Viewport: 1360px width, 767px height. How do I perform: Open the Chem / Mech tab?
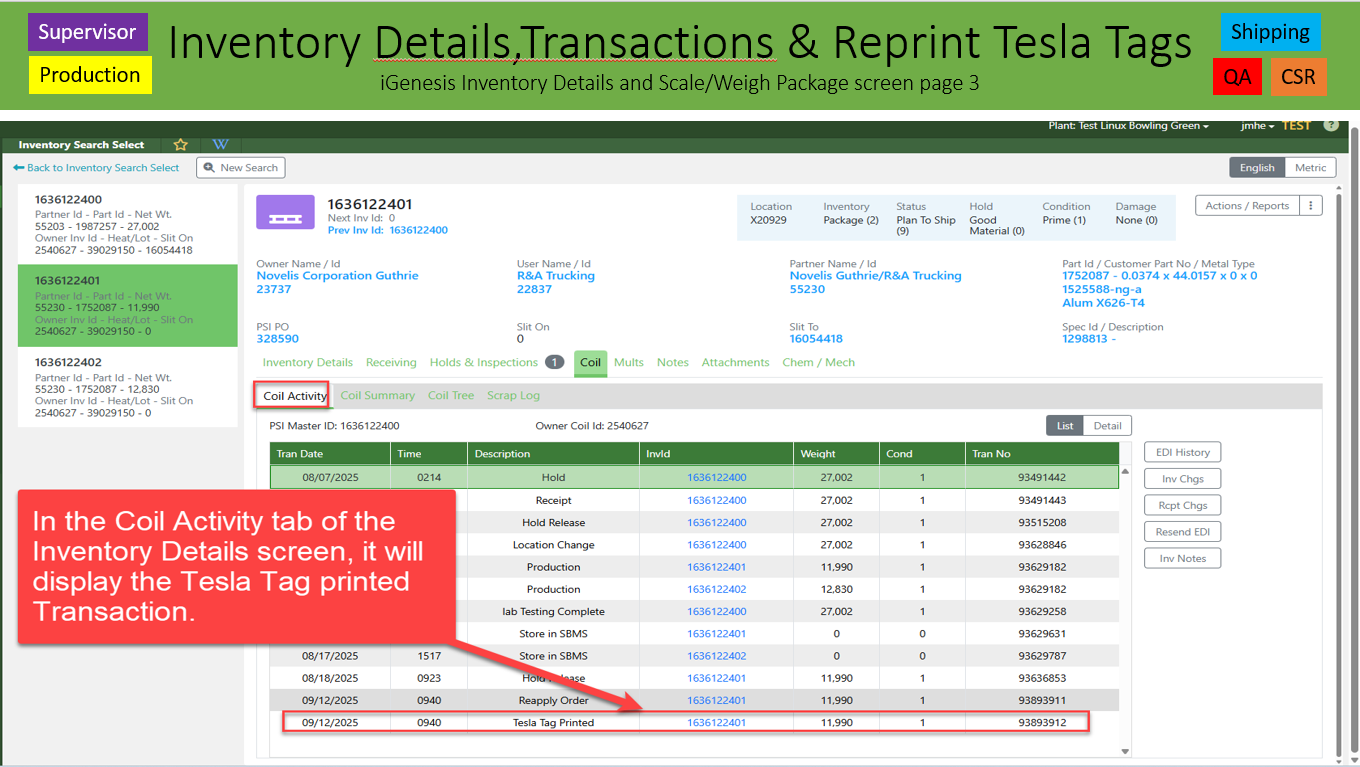[x=818, y=362]
